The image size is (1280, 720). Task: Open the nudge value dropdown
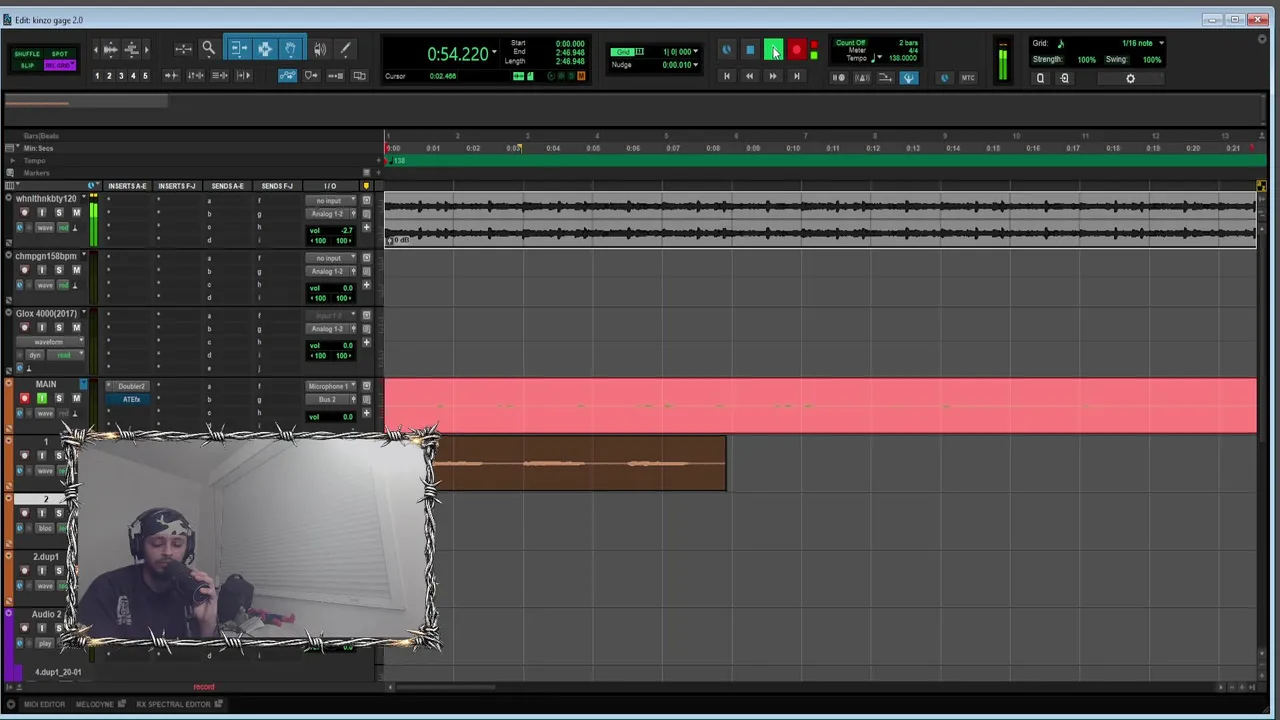pos(695,65)
